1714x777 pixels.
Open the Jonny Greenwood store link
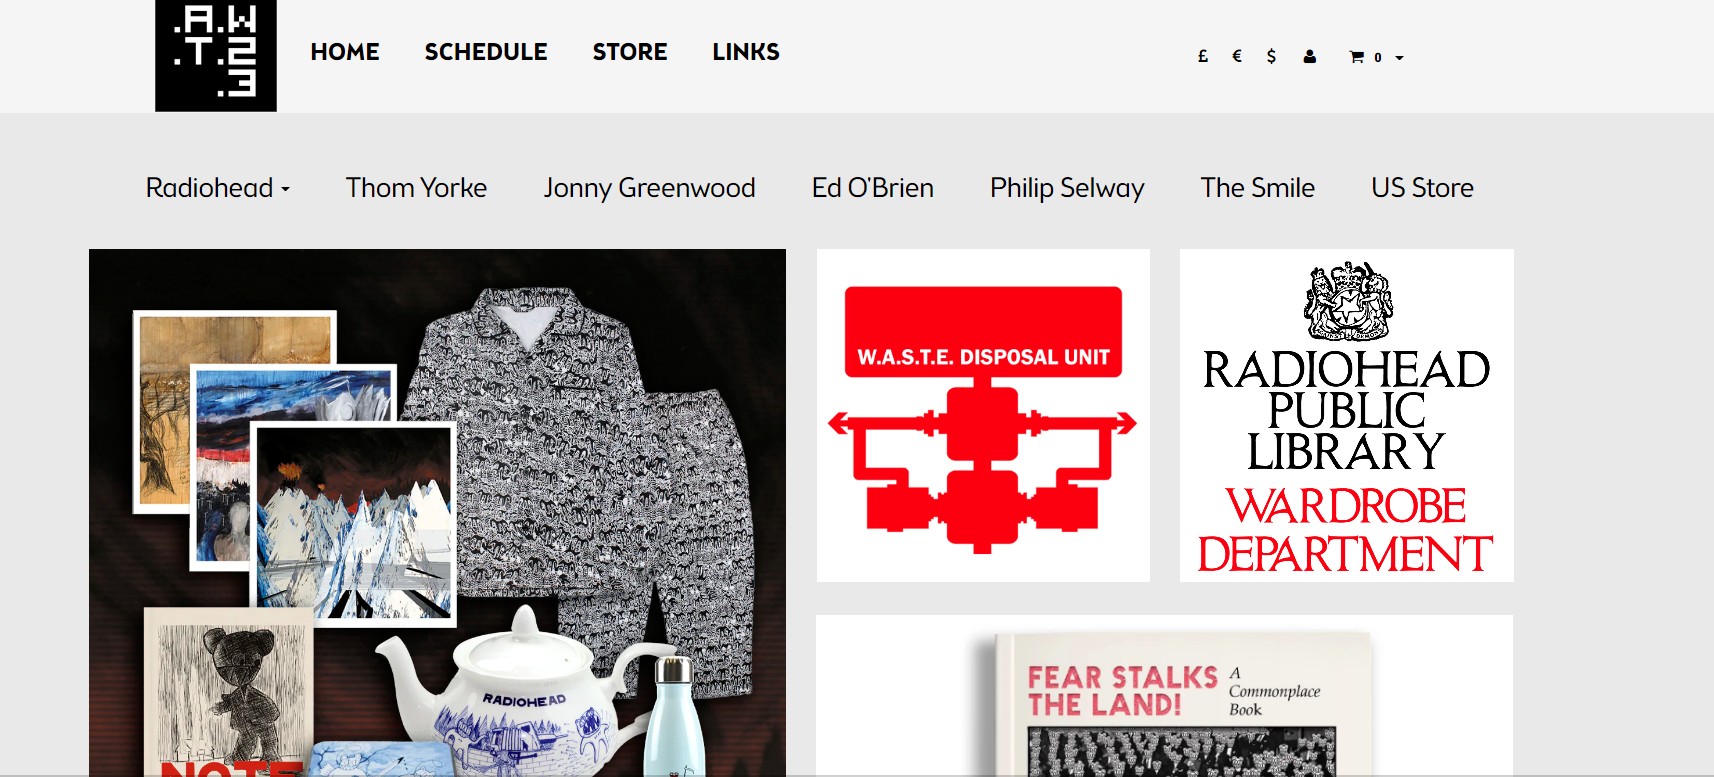click(649, 188)
